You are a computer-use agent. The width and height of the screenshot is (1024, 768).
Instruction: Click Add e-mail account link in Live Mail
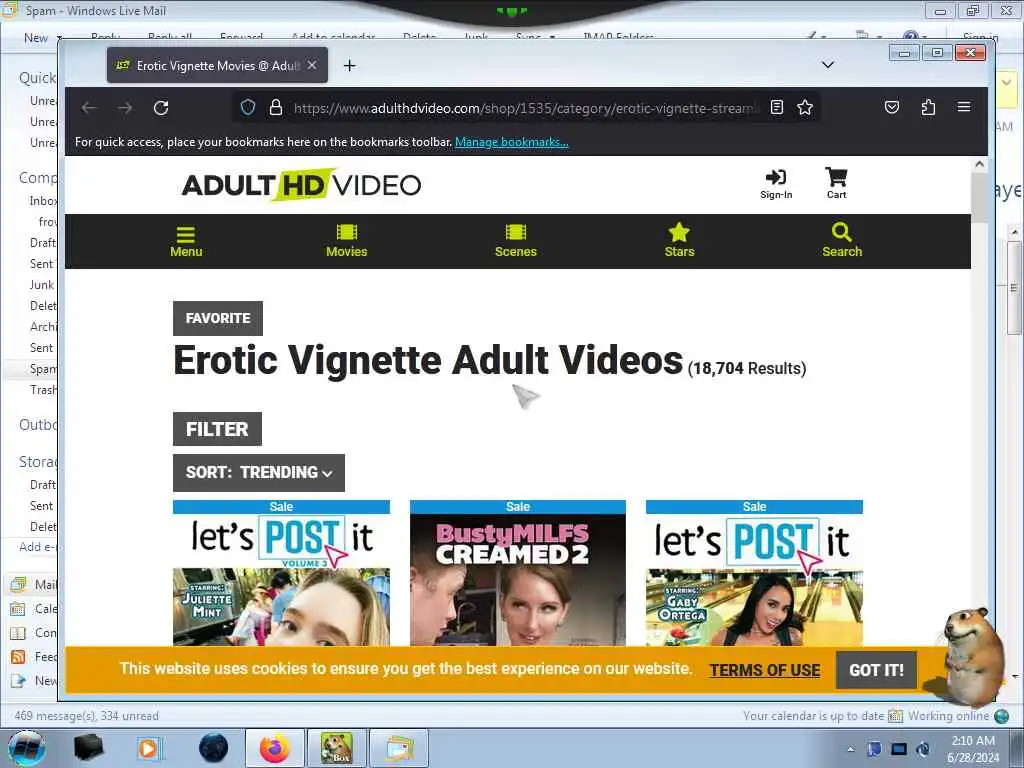38,547
